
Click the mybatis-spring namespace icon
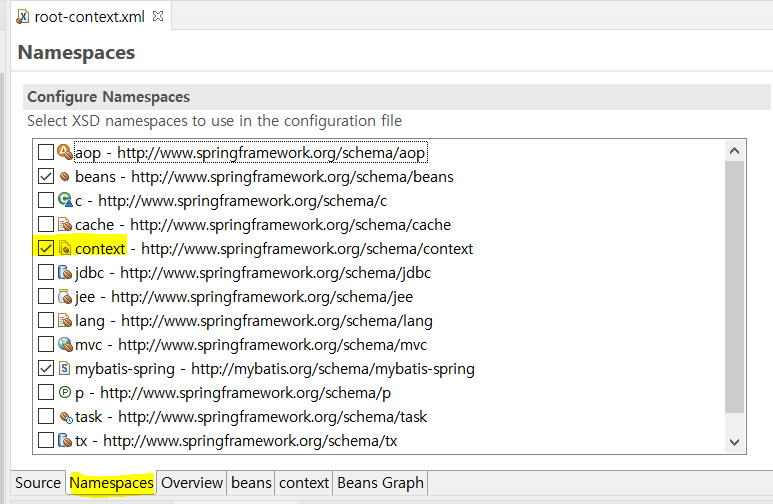65,368
